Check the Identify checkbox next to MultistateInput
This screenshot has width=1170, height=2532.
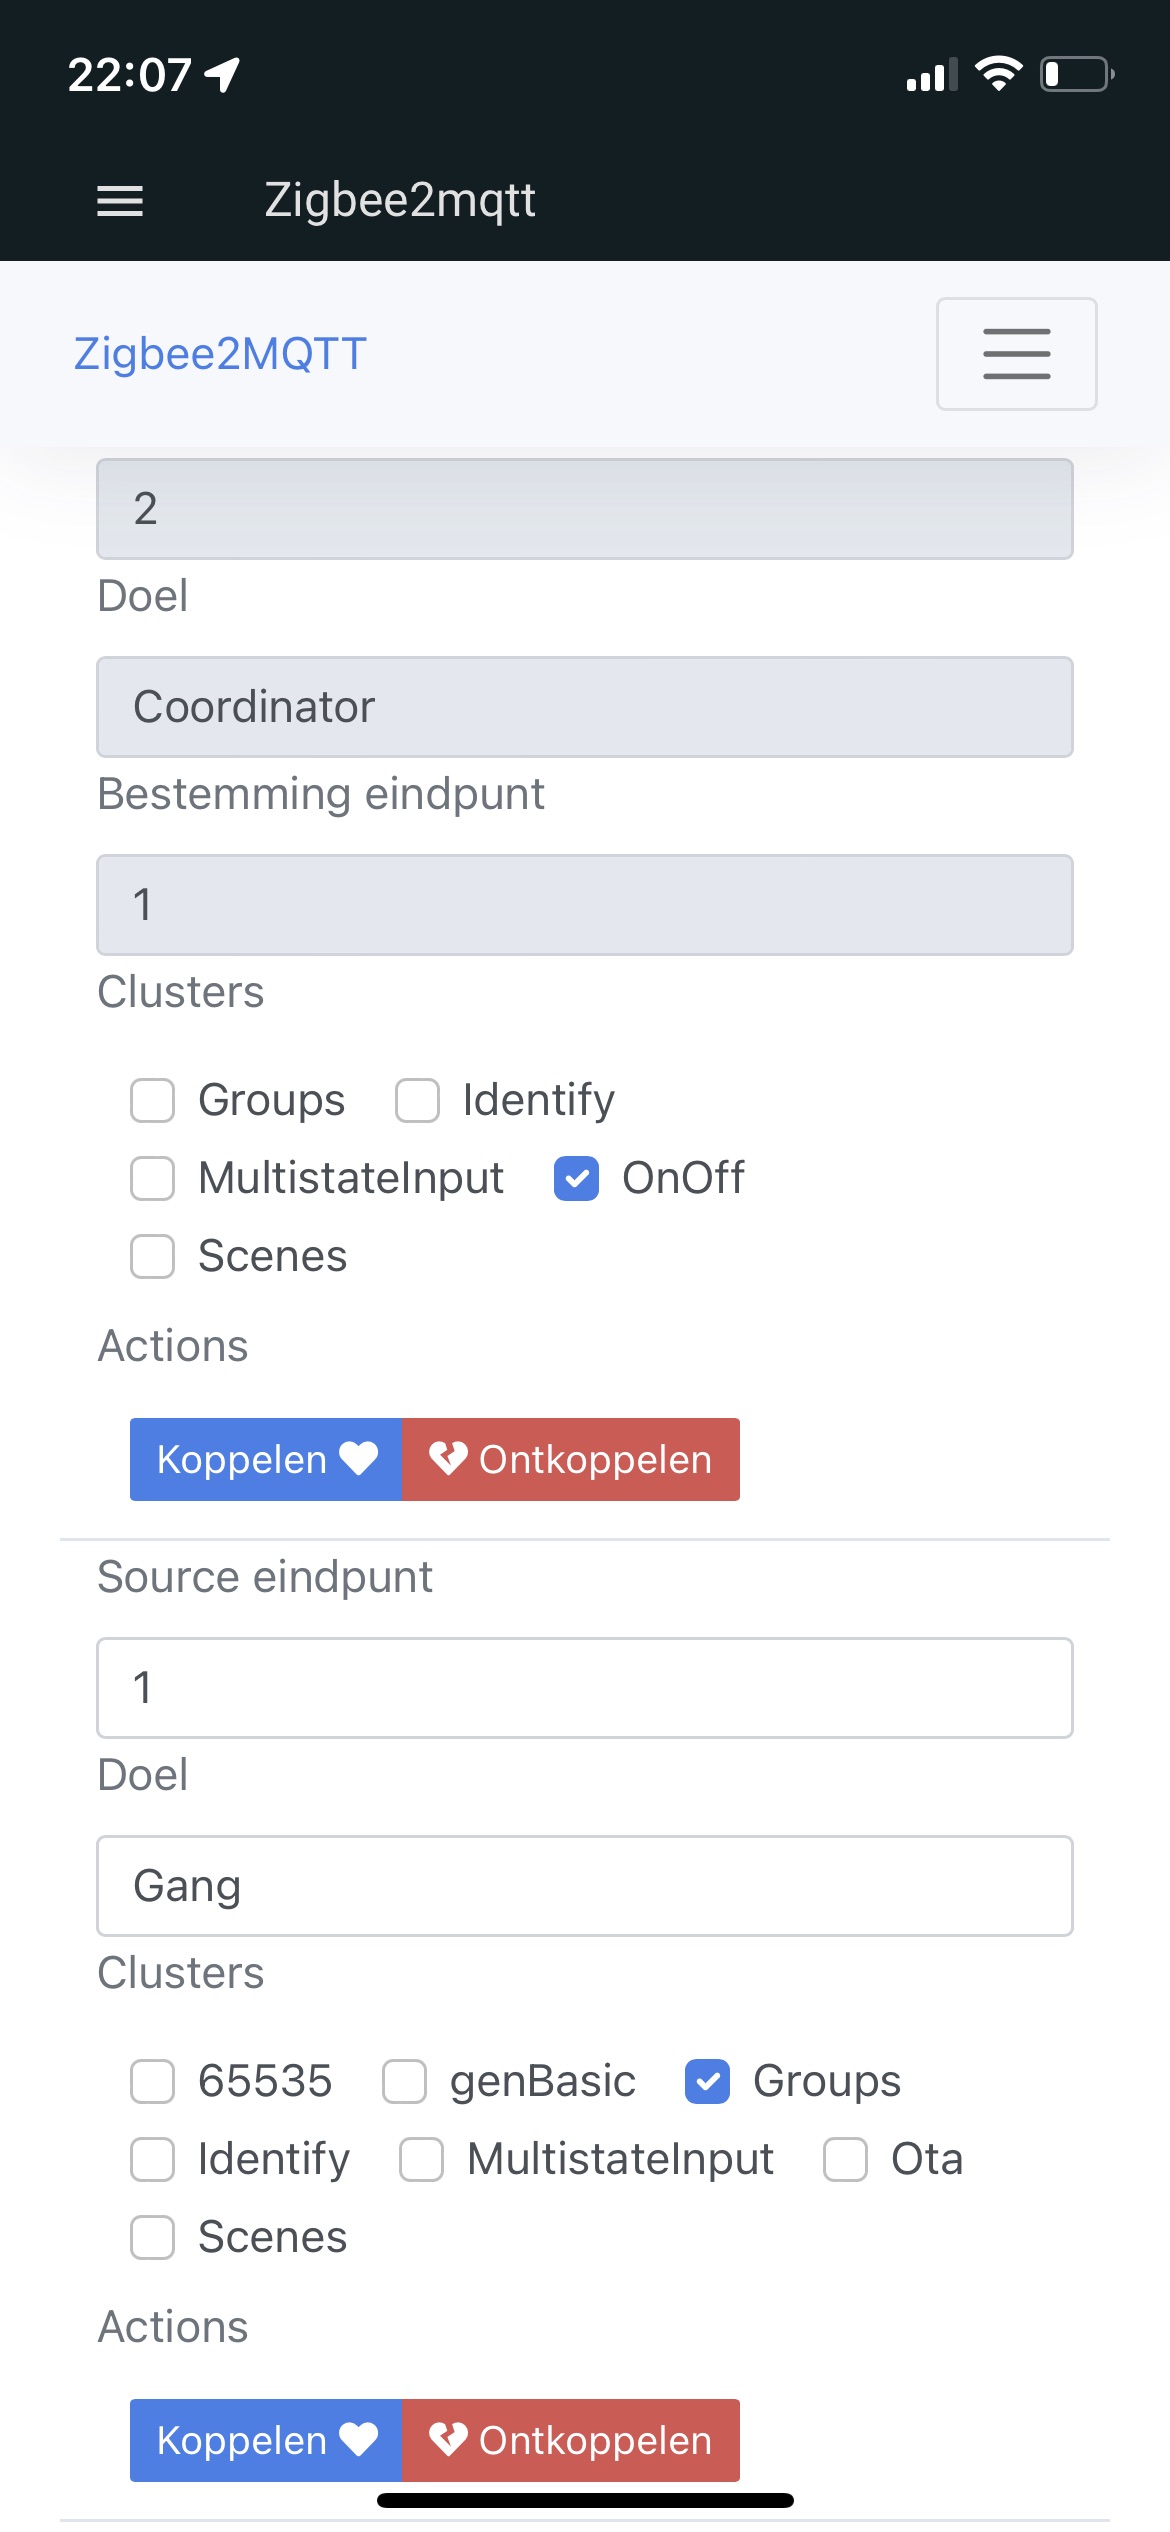click(x=417, y=1101)
